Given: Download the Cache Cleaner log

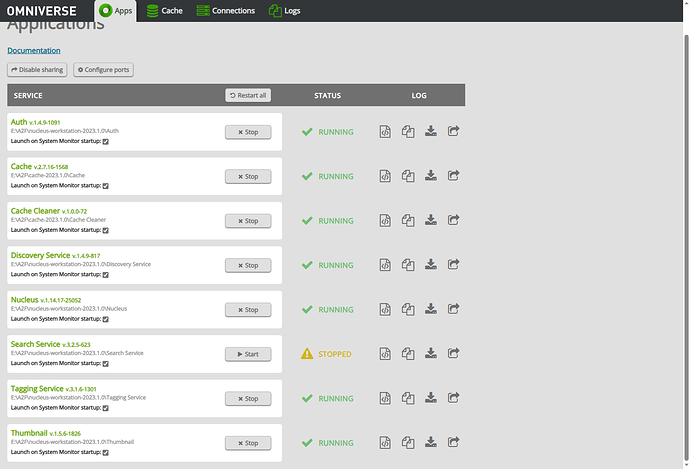Looking at the screenshot, I should click(x=431, y=220).
